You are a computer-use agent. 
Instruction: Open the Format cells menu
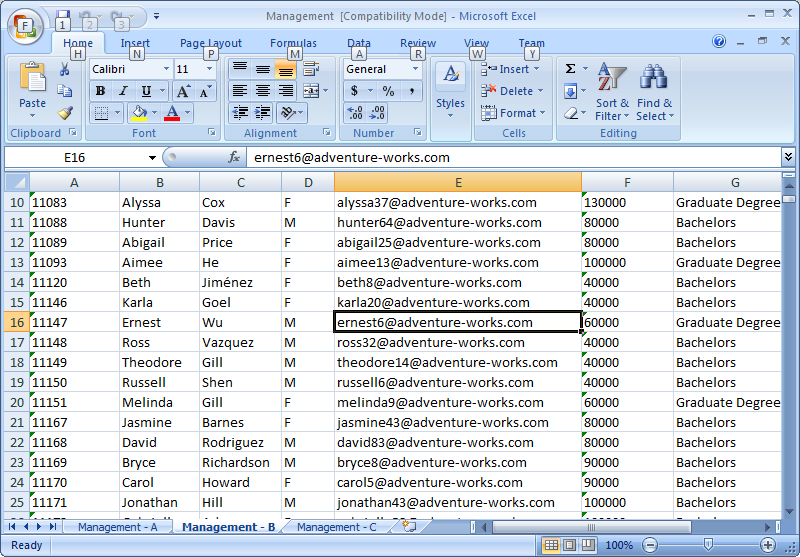513,113
